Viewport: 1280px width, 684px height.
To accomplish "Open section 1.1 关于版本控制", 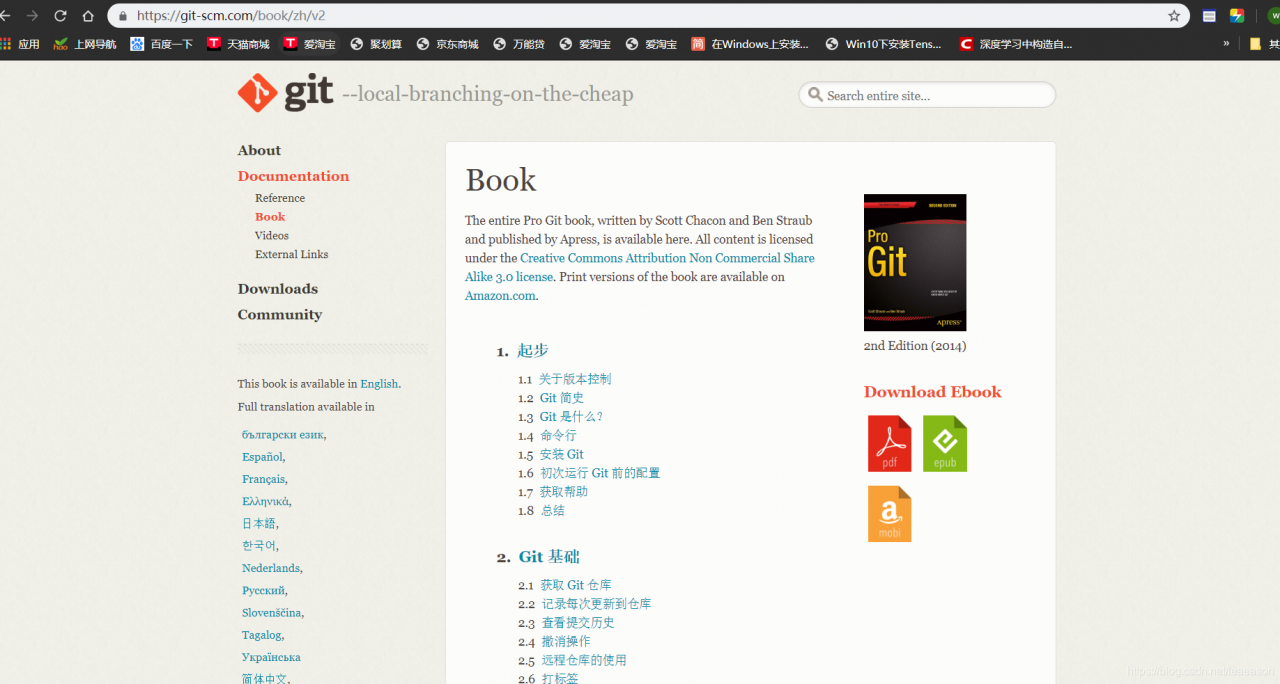I will click(x=575, y=379).
